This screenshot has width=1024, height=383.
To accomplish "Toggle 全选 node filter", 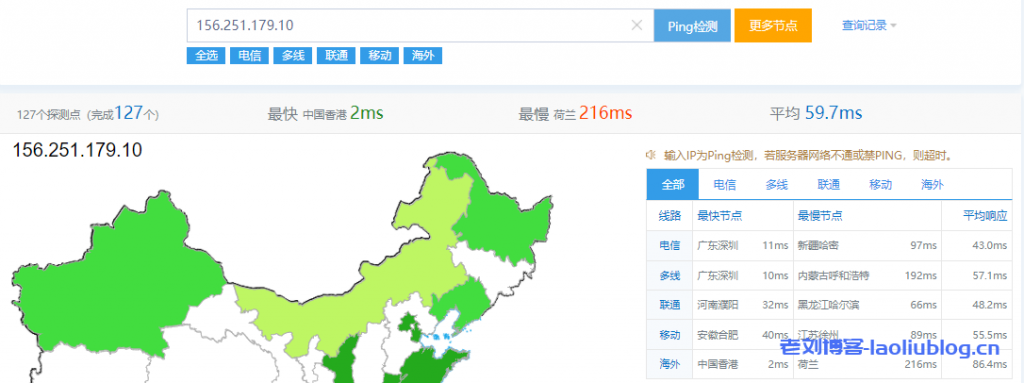I will coord(206,56).
